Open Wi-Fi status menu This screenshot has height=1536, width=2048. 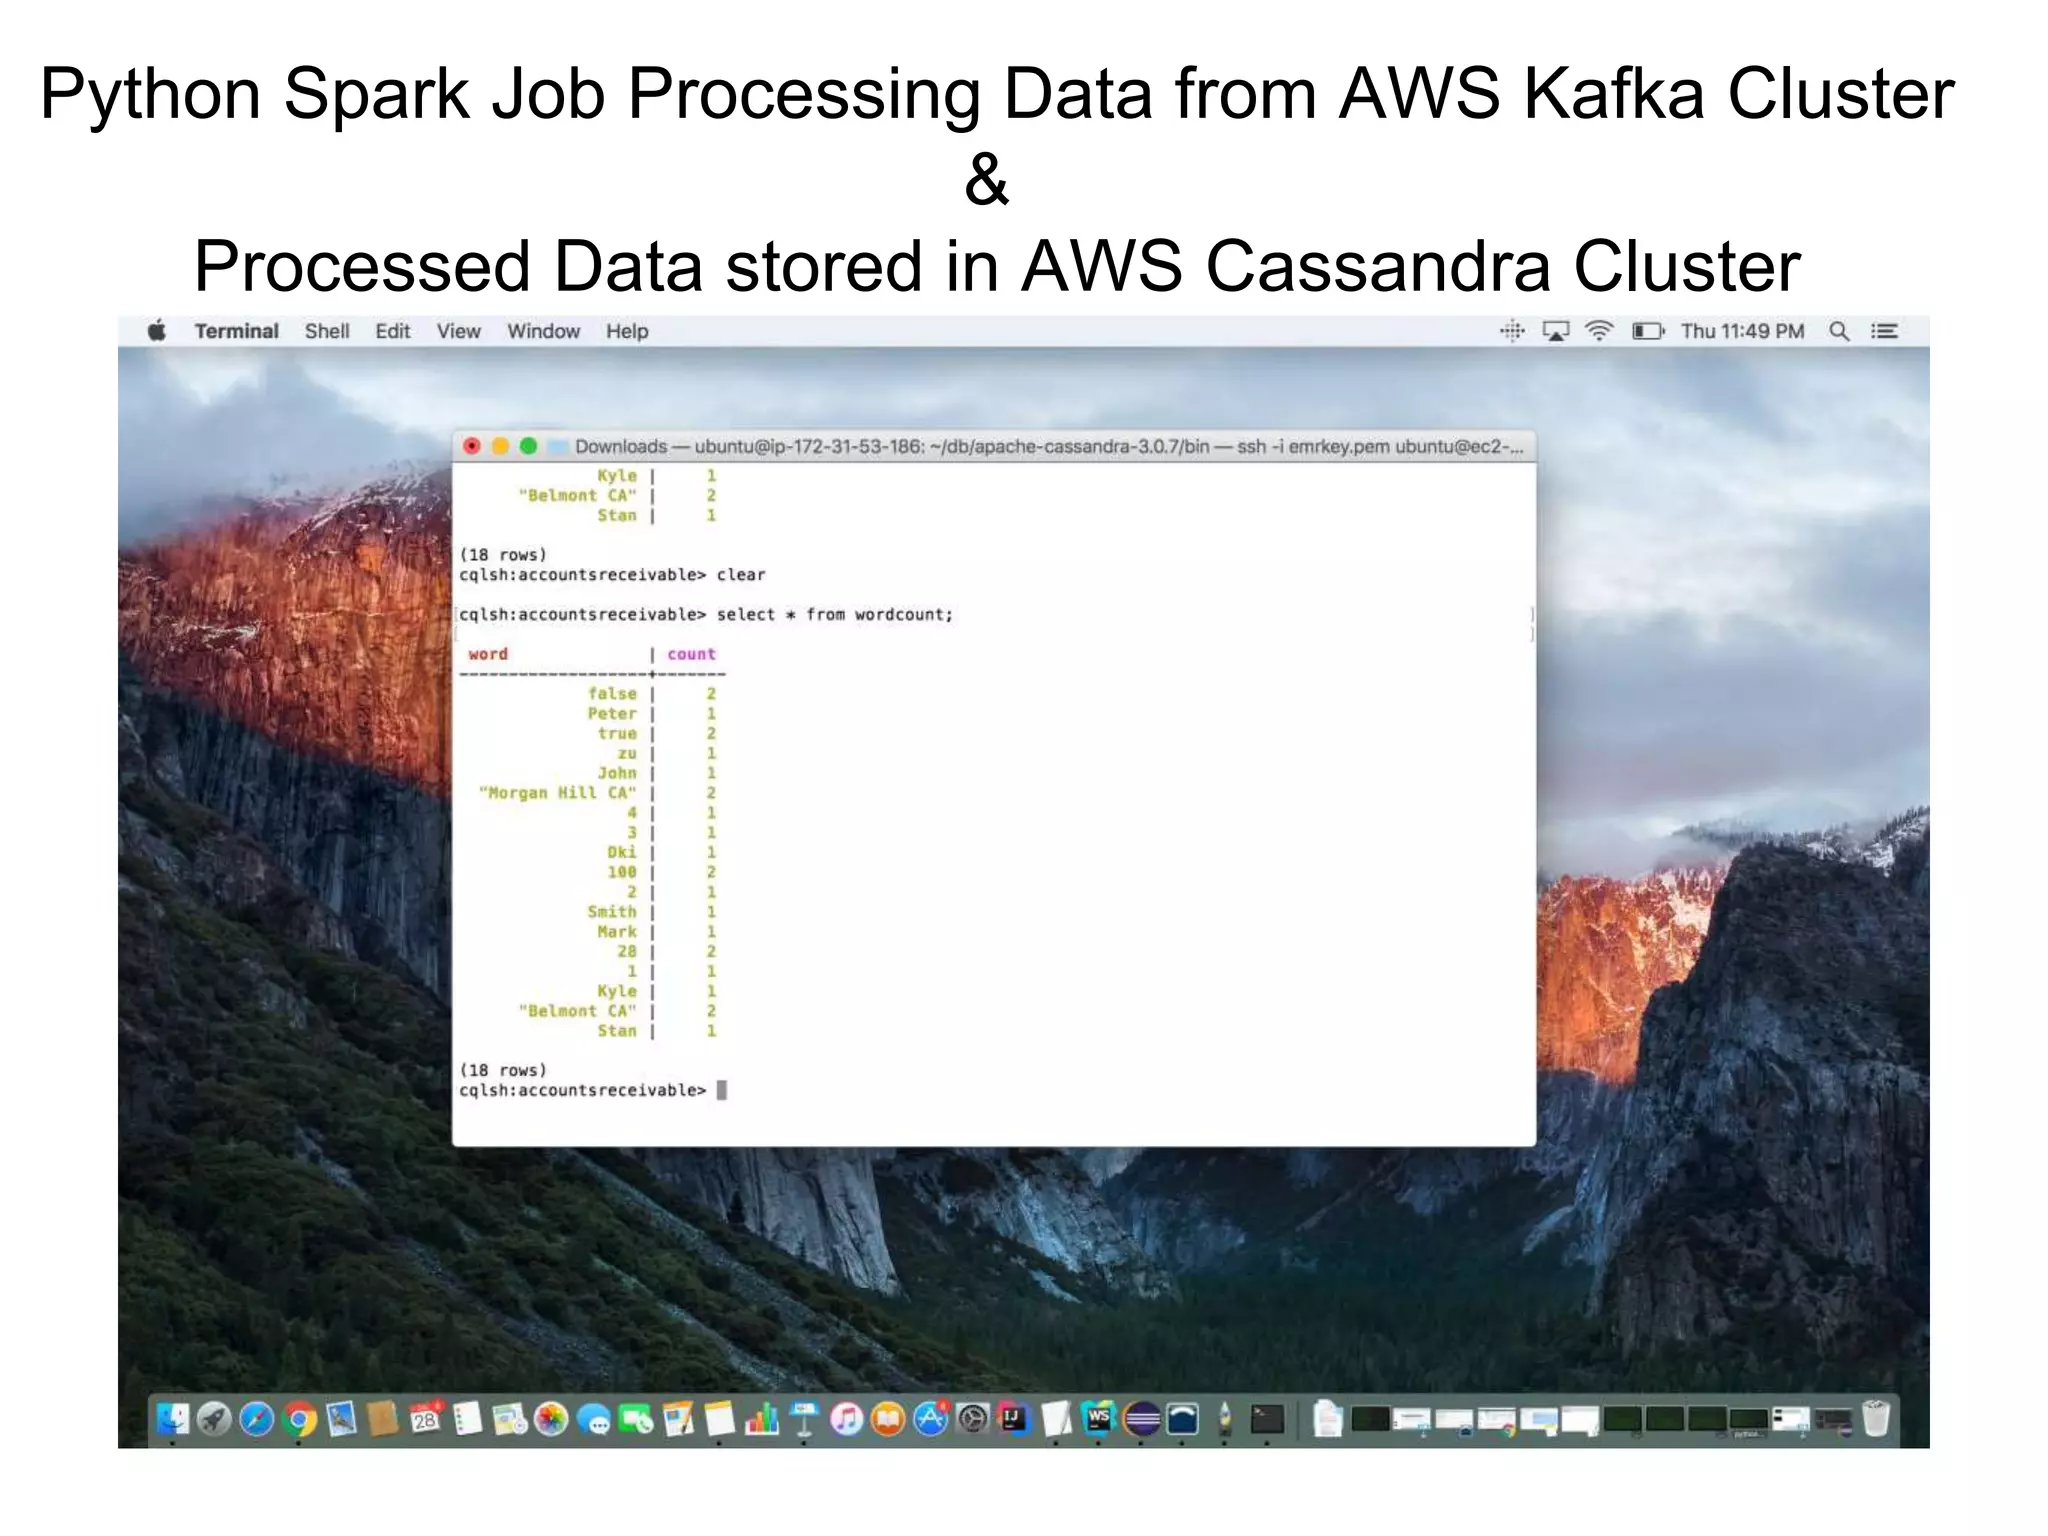tap(1599, 331)
